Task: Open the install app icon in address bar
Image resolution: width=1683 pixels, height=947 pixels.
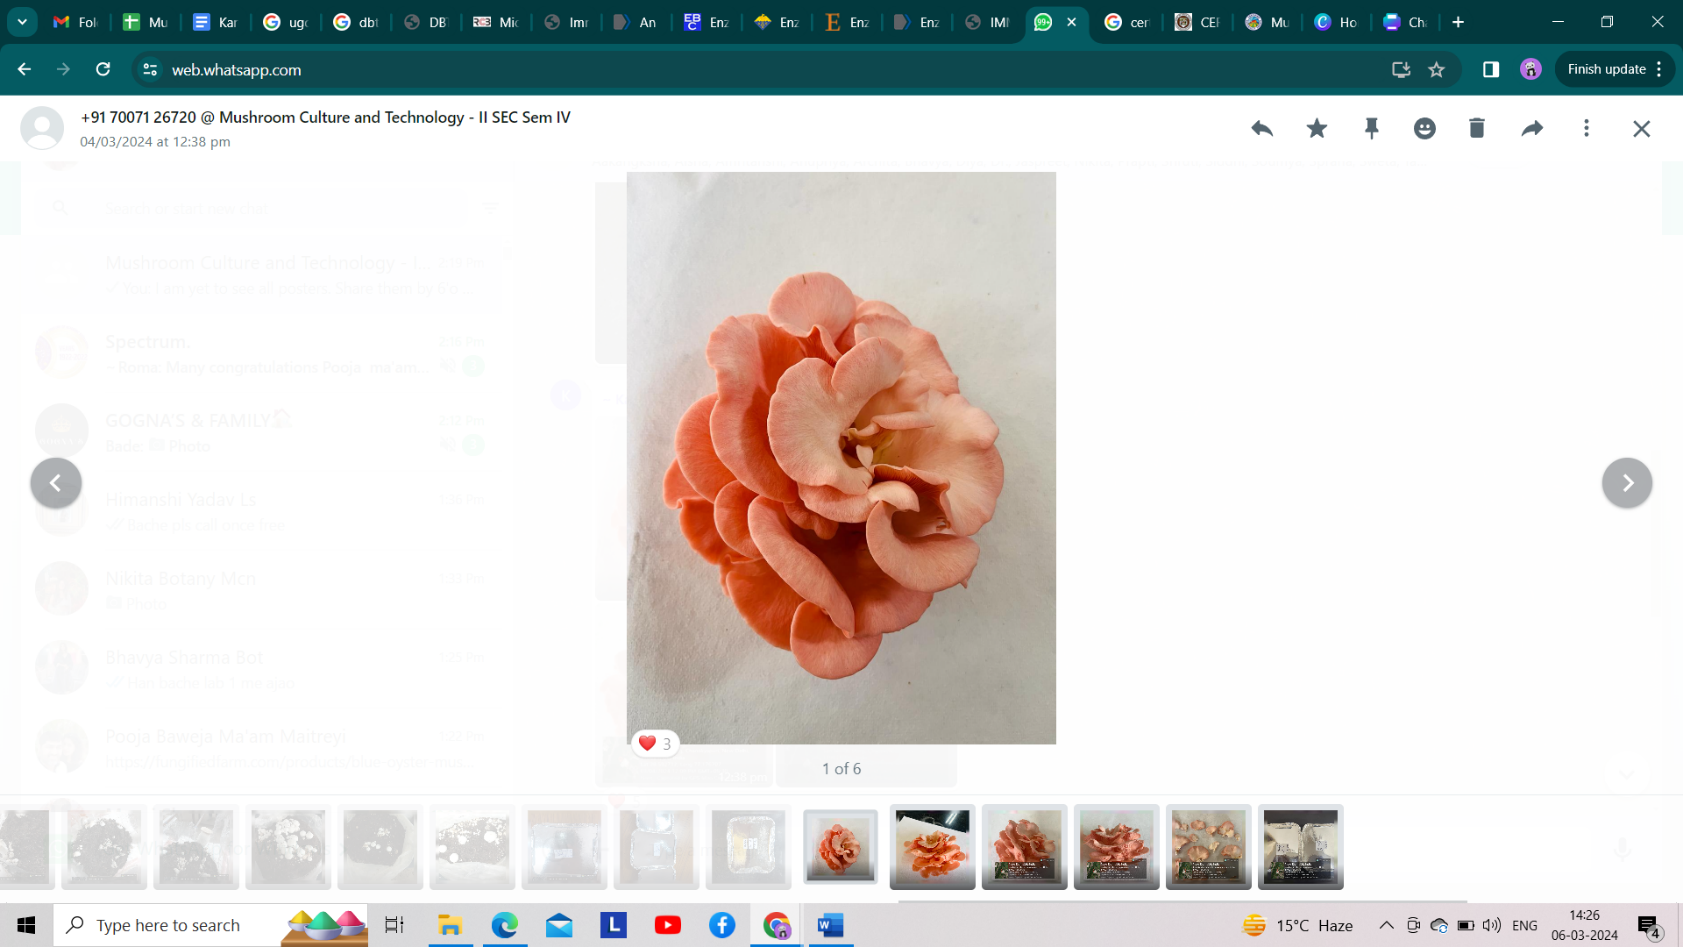Action: (1401, 69)
